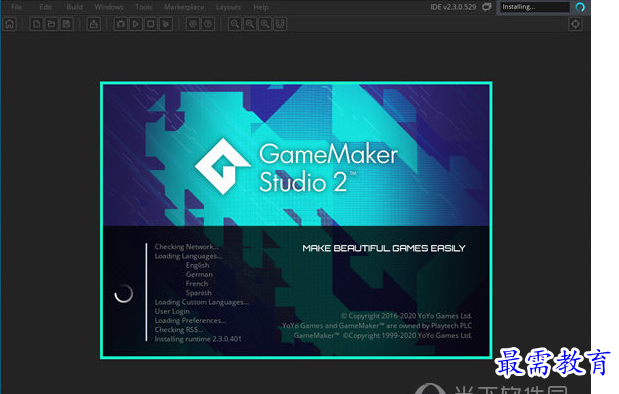
Task: Open the File menu
Action: 16,7
